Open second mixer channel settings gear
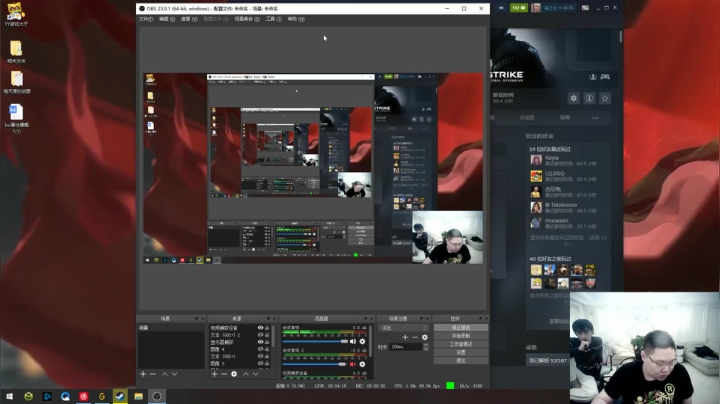This screenshot has height=404, width=720. pos(362,364)
